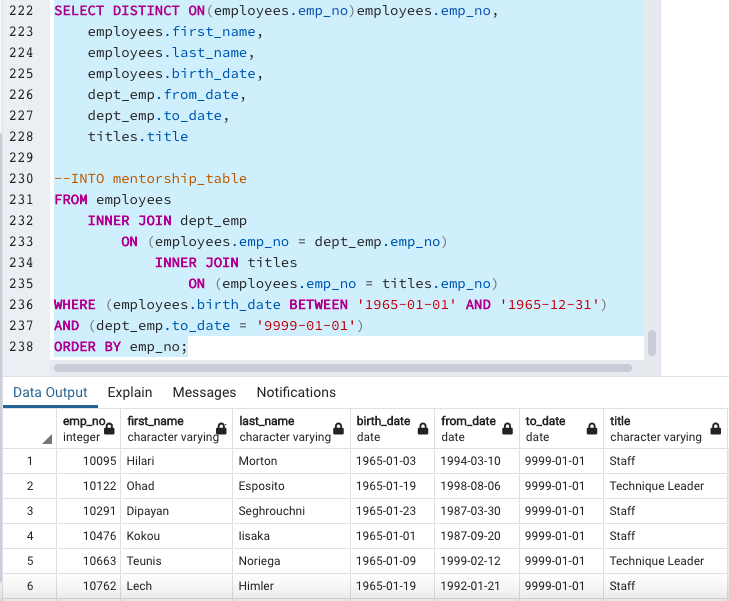The width and height of the screenshot is (729, 601).
Task: Click first name cell Dipayan
Action: (x=176, y=511)
